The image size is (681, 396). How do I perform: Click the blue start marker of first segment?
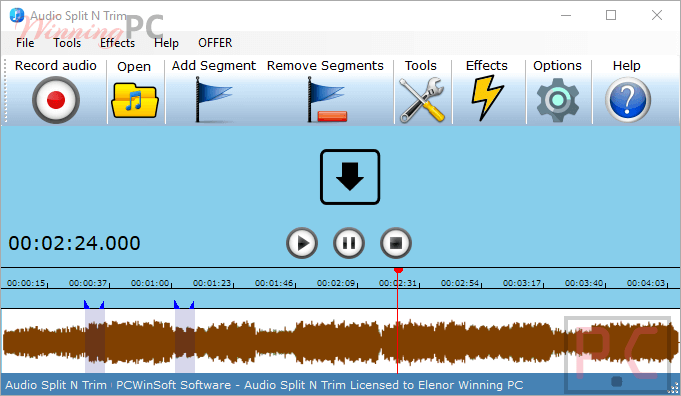87,304
